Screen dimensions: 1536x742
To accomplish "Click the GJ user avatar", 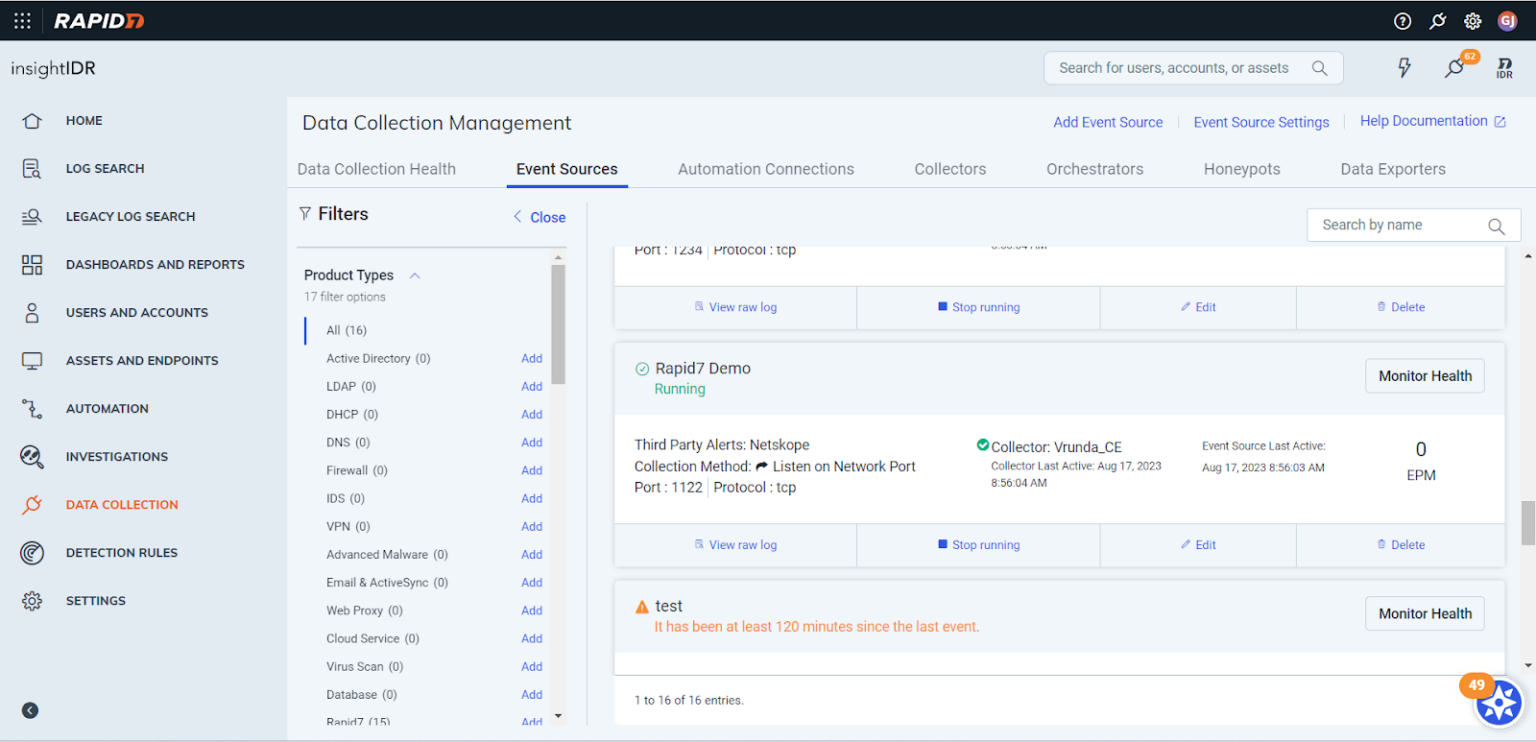I will (1507, 20).
